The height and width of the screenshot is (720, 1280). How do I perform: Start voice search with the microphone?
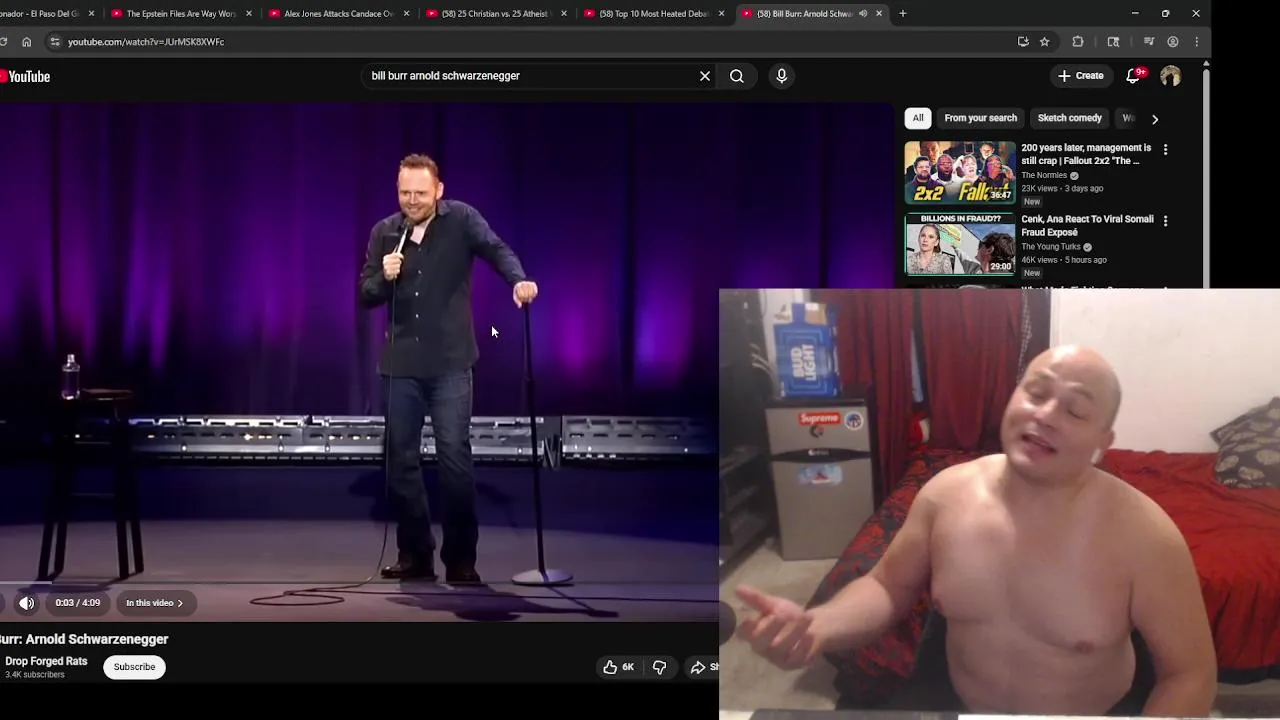tap(782, 76)
